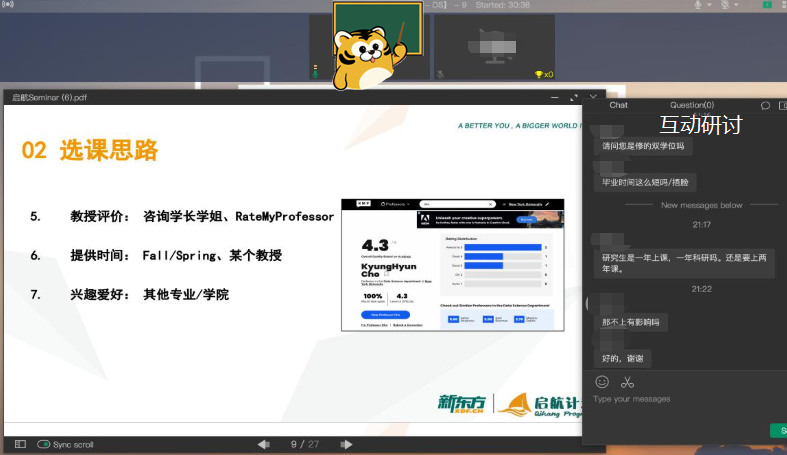Go to the previous PDF page

pos(264,444)
